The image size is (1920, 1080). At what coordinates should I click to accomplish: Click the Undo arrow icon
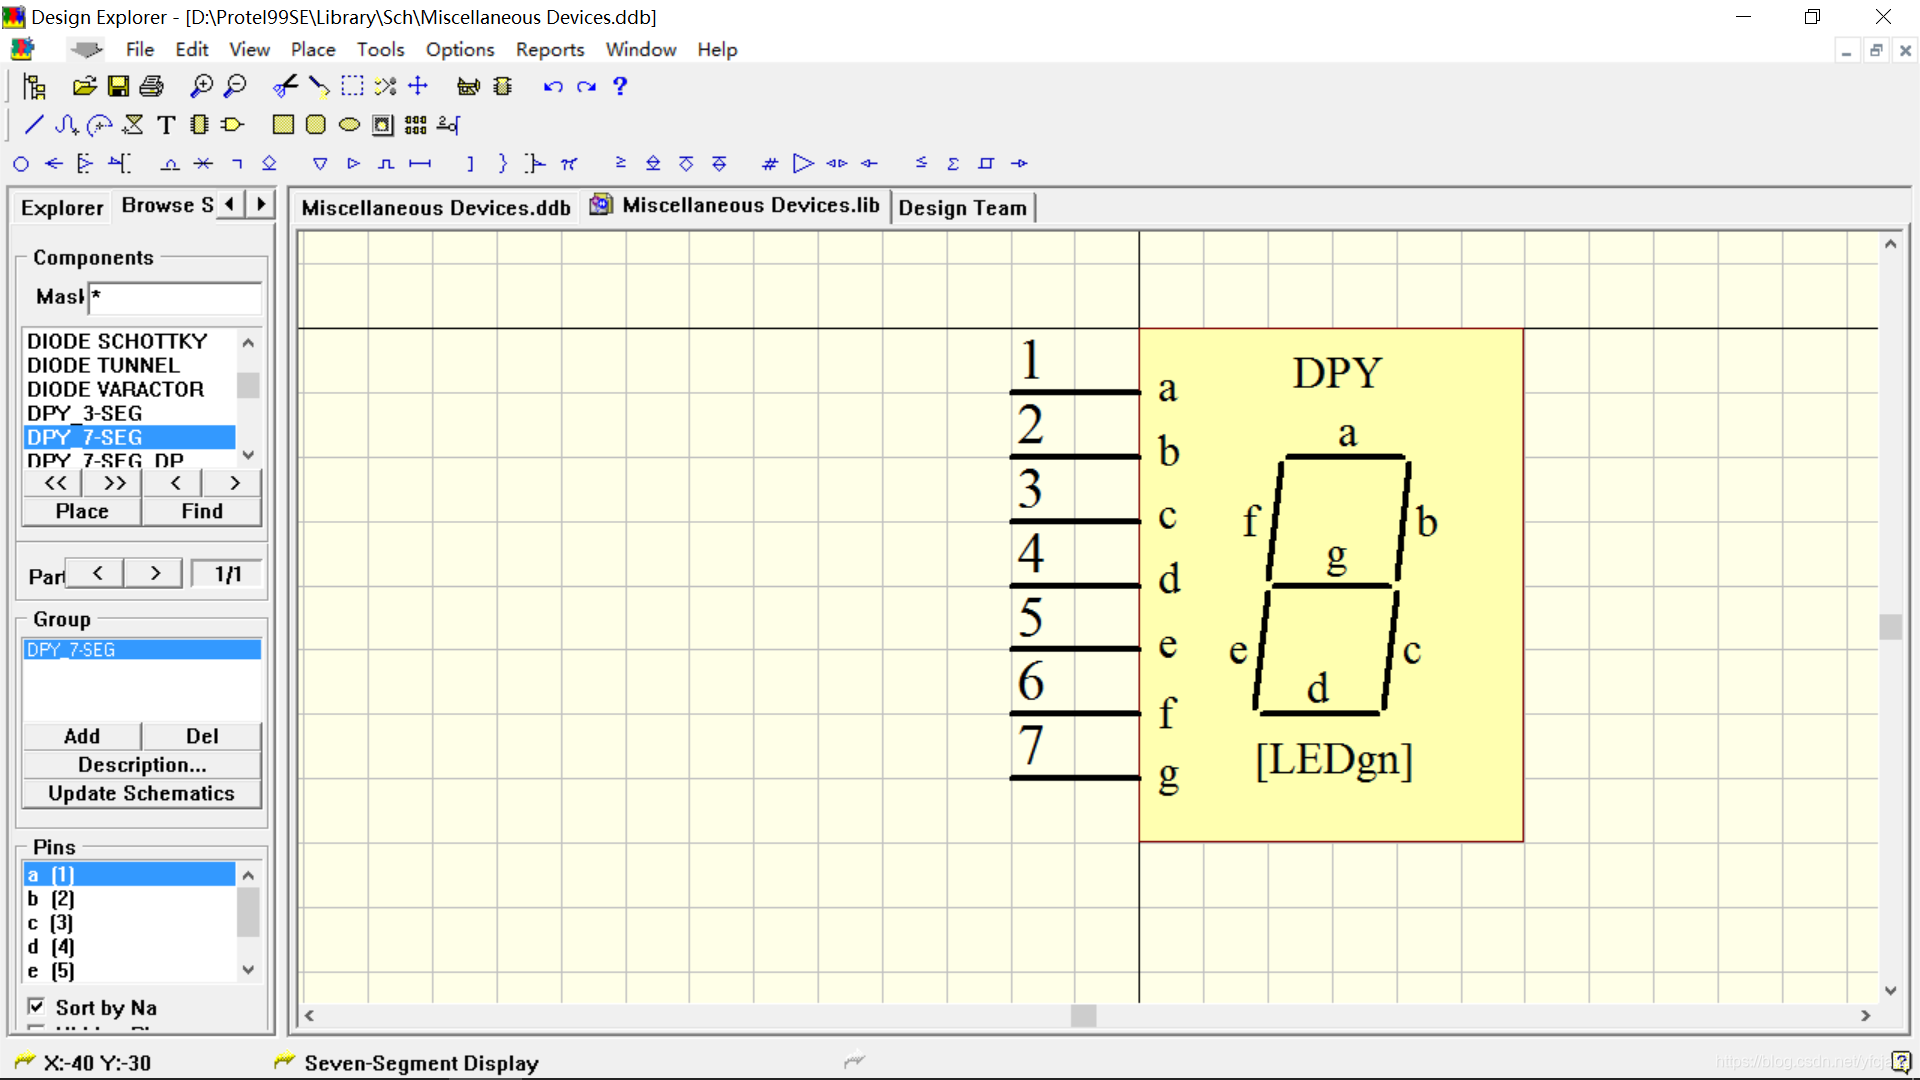[x=553, y=86]
